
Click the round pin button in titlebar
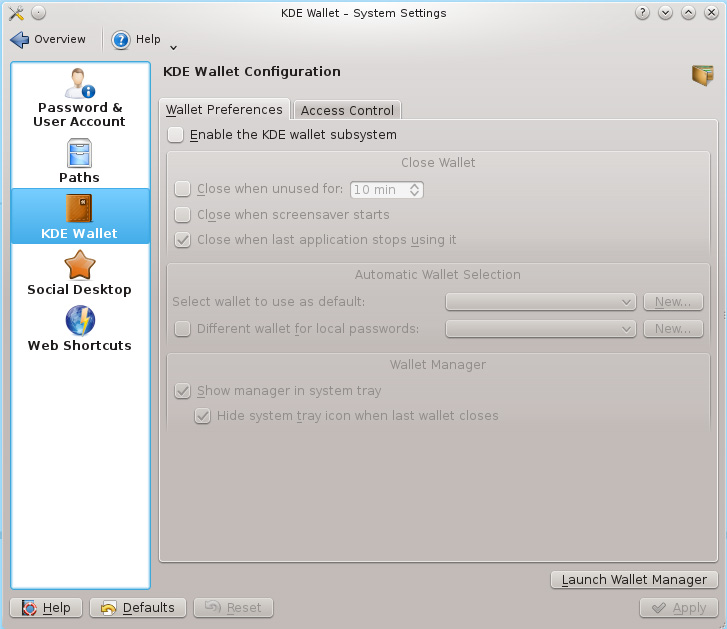coord(38,13)
